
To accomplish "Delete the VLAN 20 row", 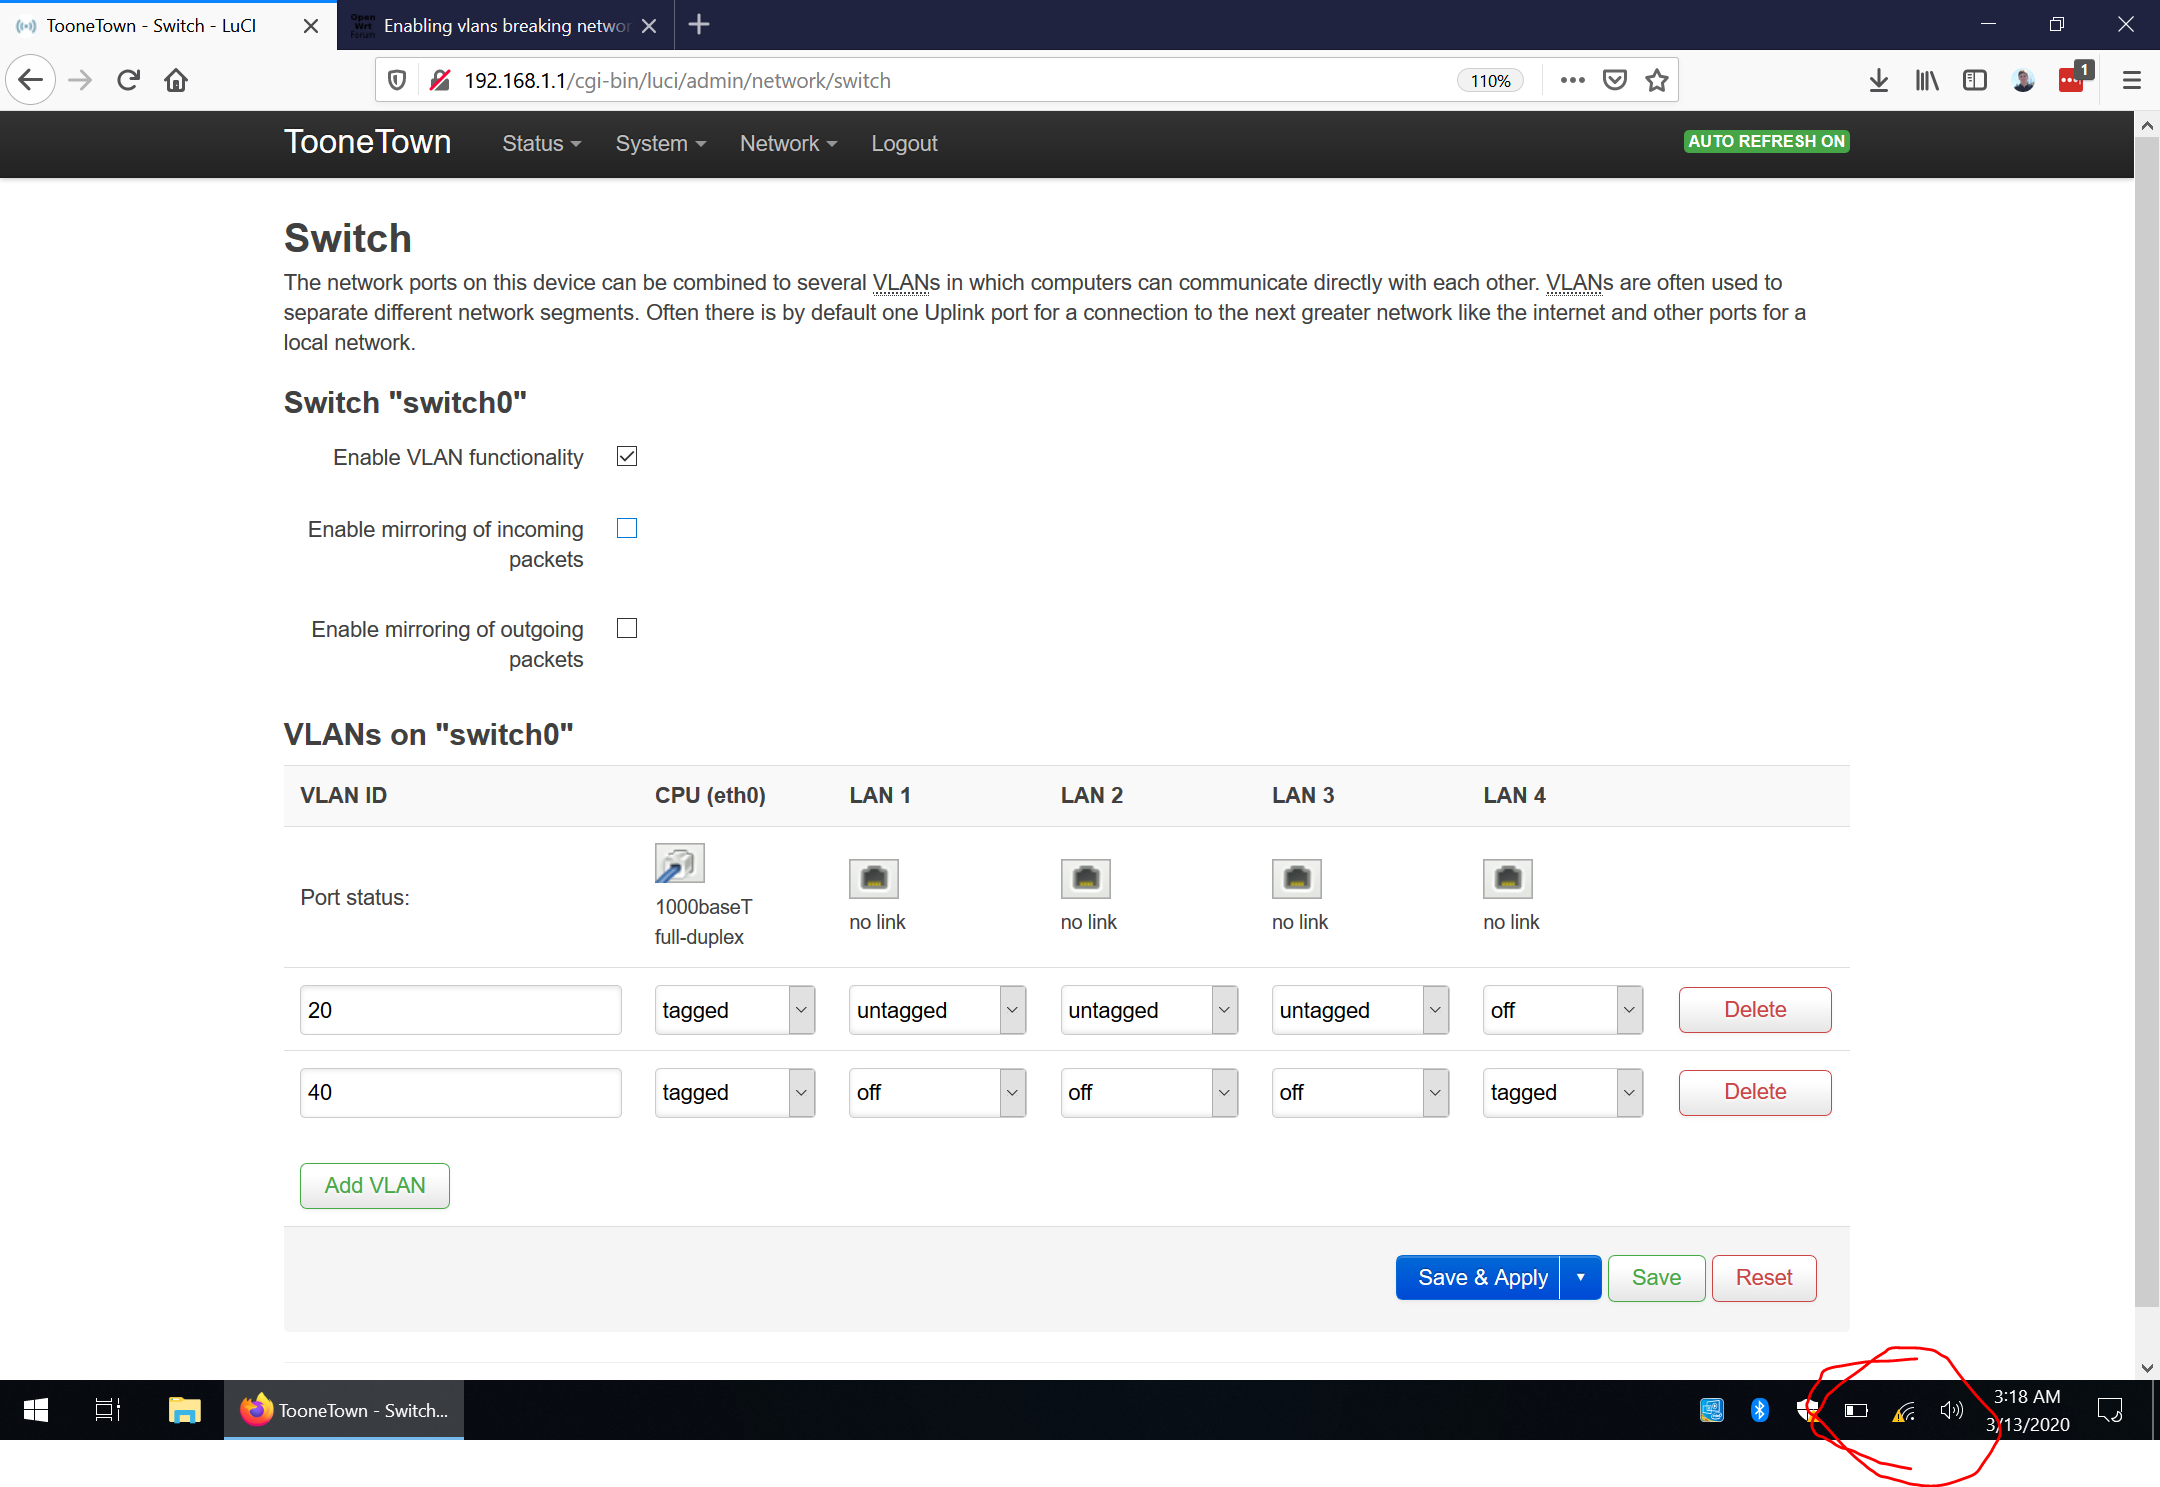I will pyautogui.click(x=1755, y=1010).
